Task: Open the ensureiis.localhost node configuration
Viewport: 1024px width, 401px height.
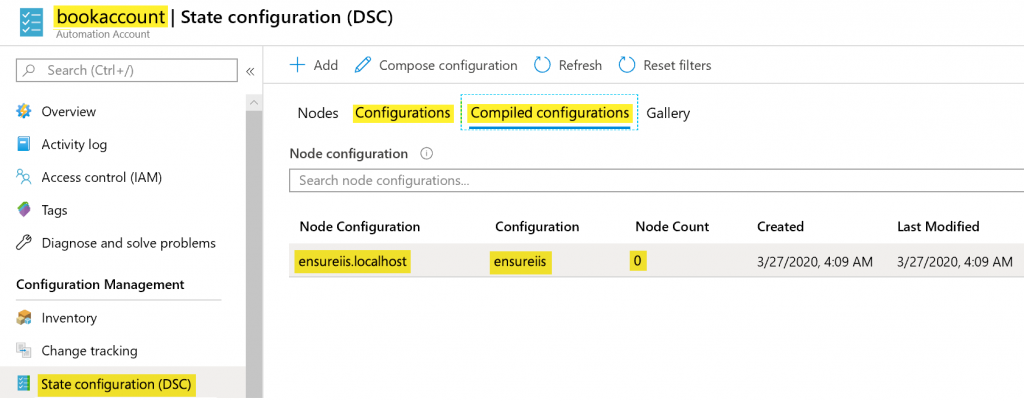Action: [x=354, y=261]
